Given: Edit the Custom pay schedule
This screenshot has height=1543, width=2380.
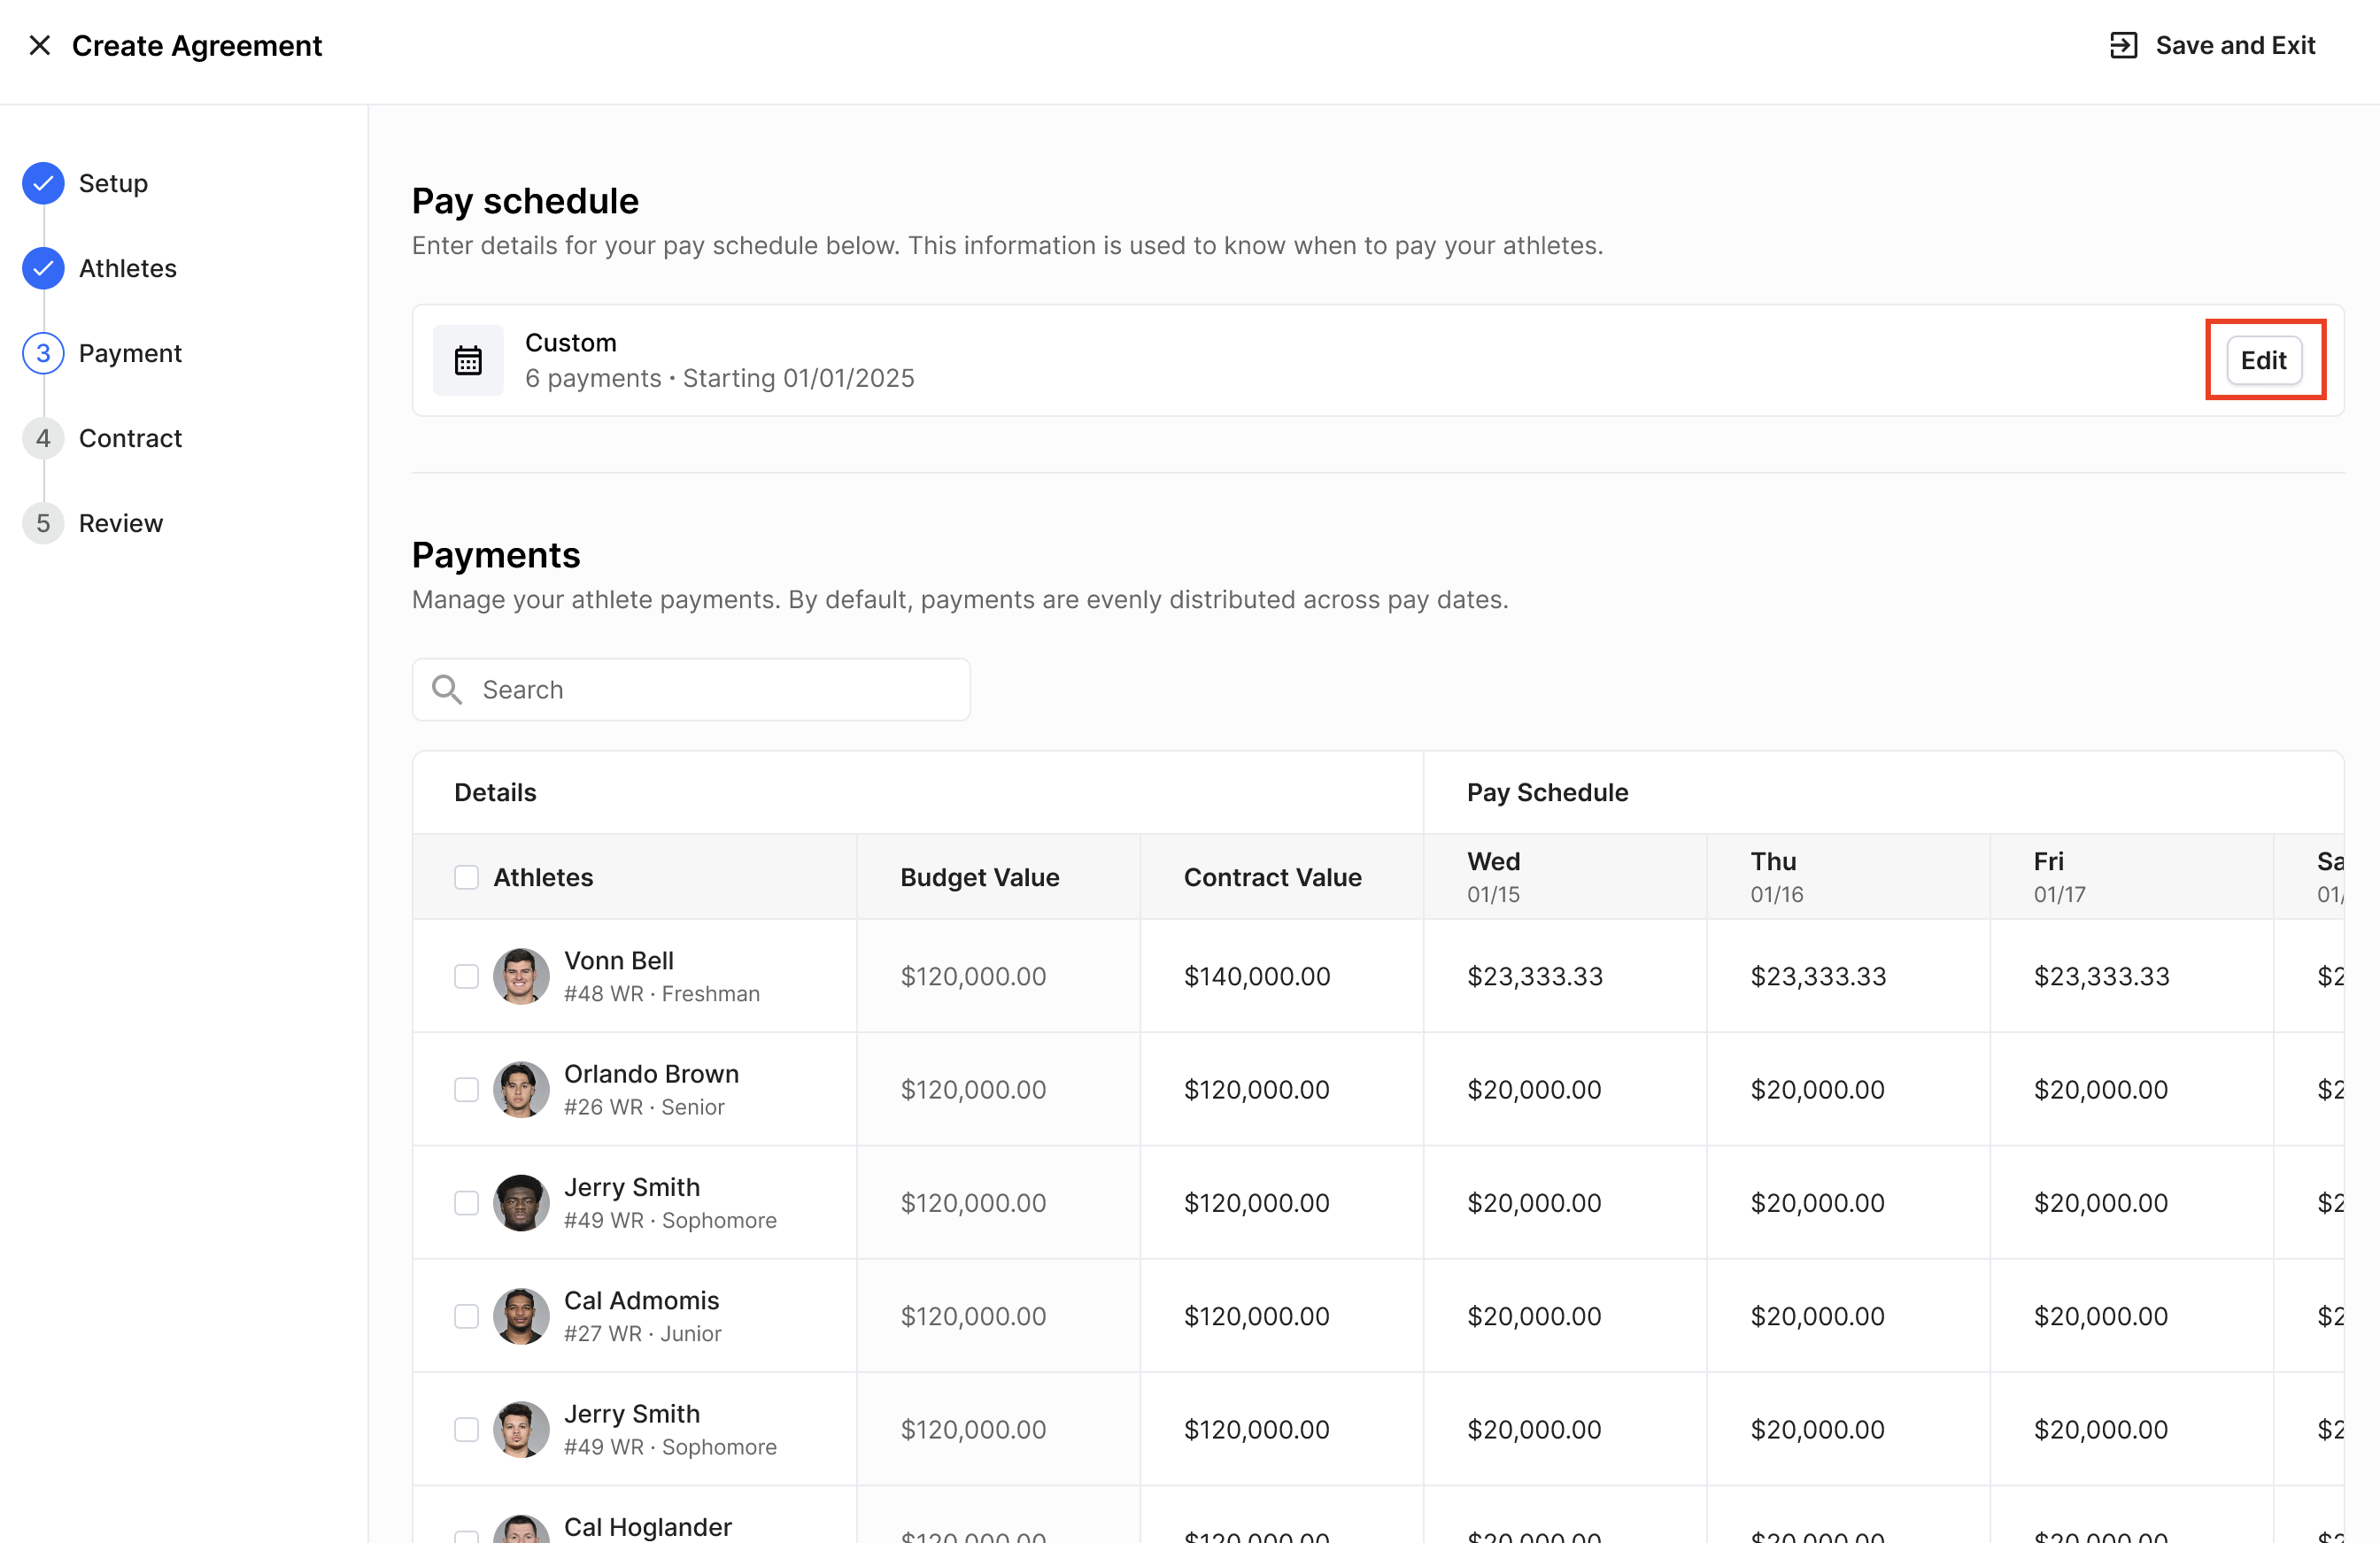Looking at the screenshot, I should [2263, 360].
